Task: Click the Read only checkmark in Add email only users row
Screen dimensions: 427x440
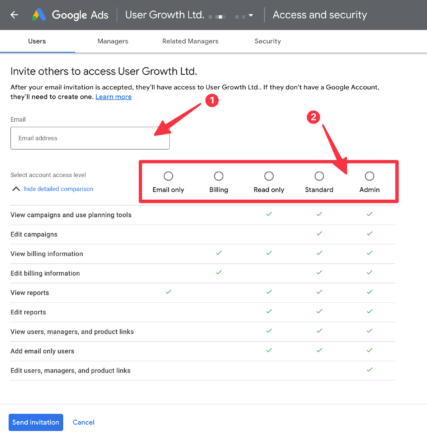Action: (269, 350)
